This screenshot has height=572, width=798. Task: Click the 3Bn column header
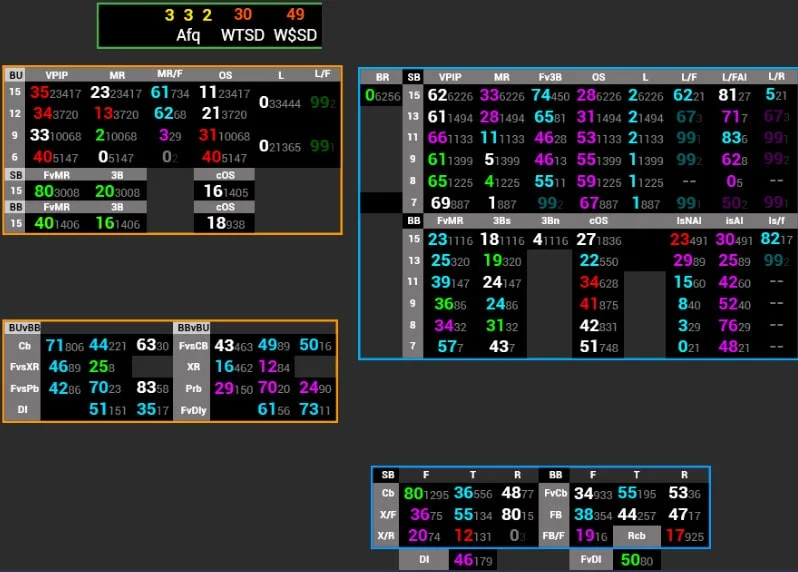point(549,221)
